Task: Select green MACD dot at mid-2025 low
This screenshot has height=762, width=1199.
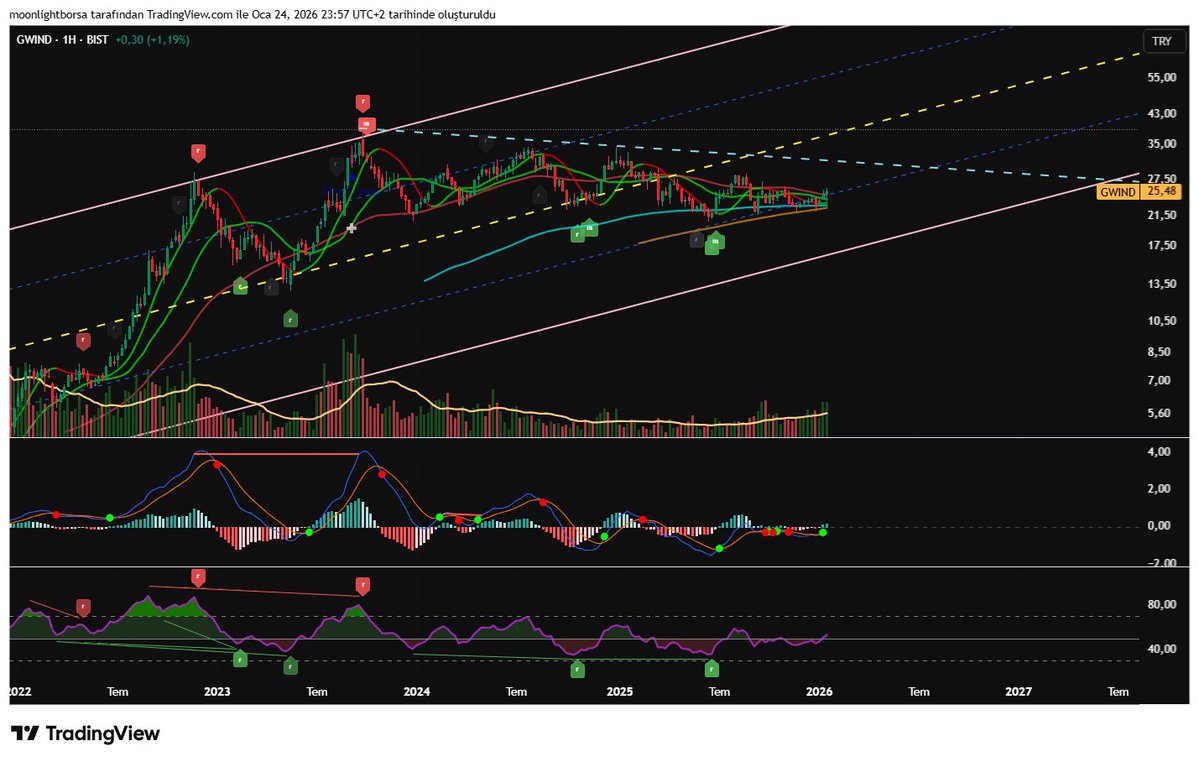Action: 719,548
